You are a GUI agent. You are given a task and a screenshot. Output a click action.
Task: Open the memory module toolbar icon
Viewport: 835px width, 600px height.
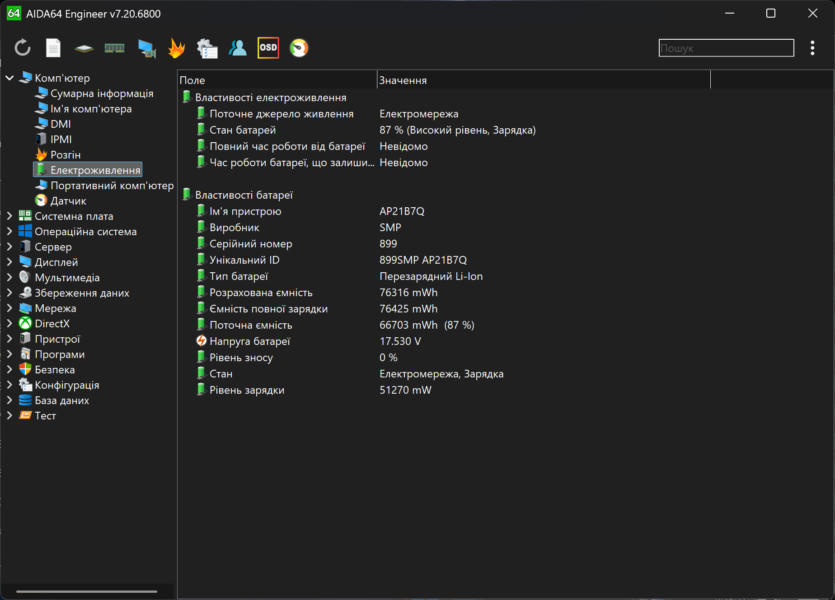pos(114,48)
